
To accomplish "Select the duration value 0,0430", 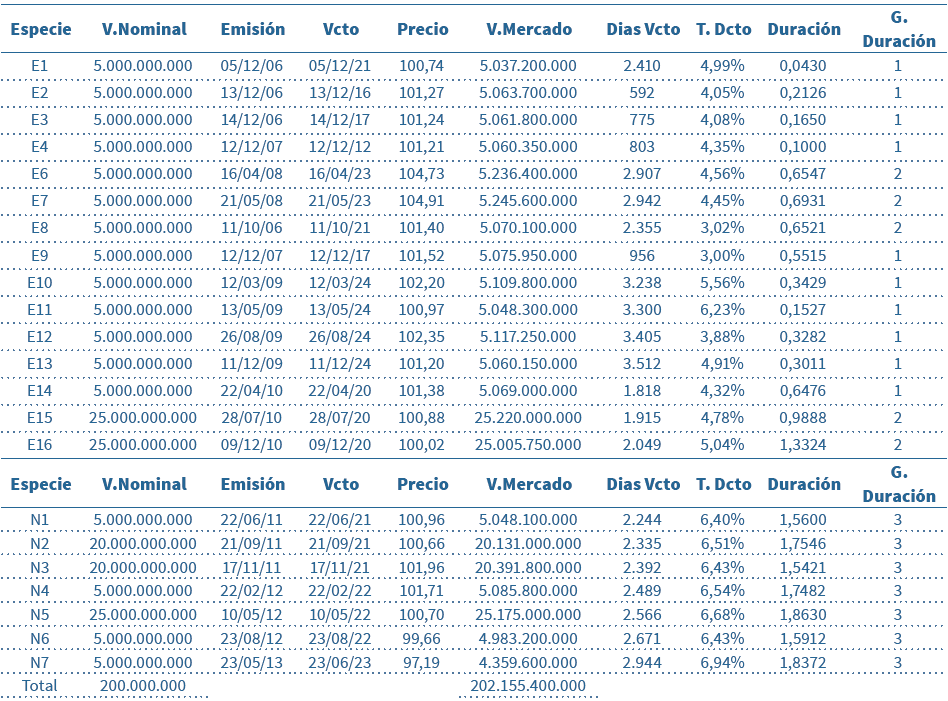I will pos(803,66).
